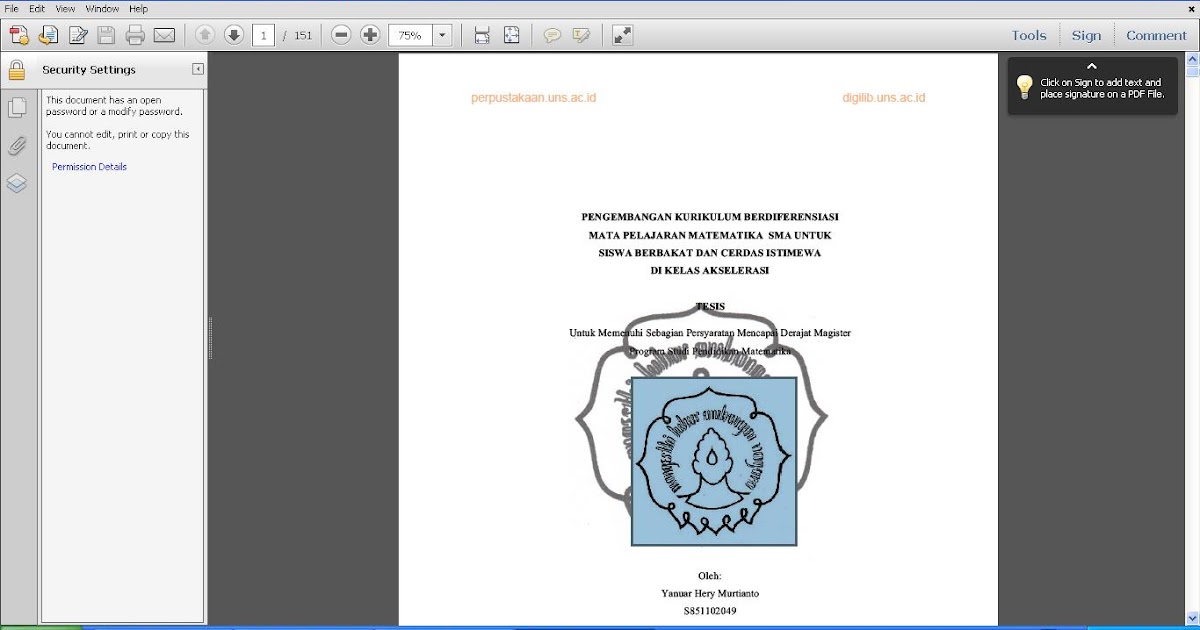Click the DI KELAS AKSELERASI title line
Viewport: 1200px width, 630px height.
(710, 271)
